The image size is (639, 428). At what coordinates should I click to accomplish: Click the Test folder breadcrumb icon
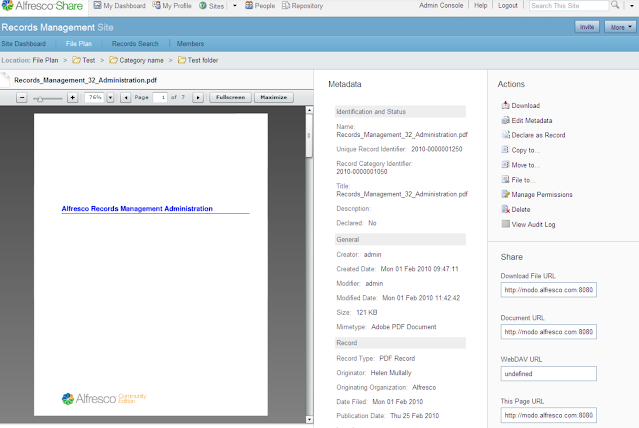click(182, 60)
